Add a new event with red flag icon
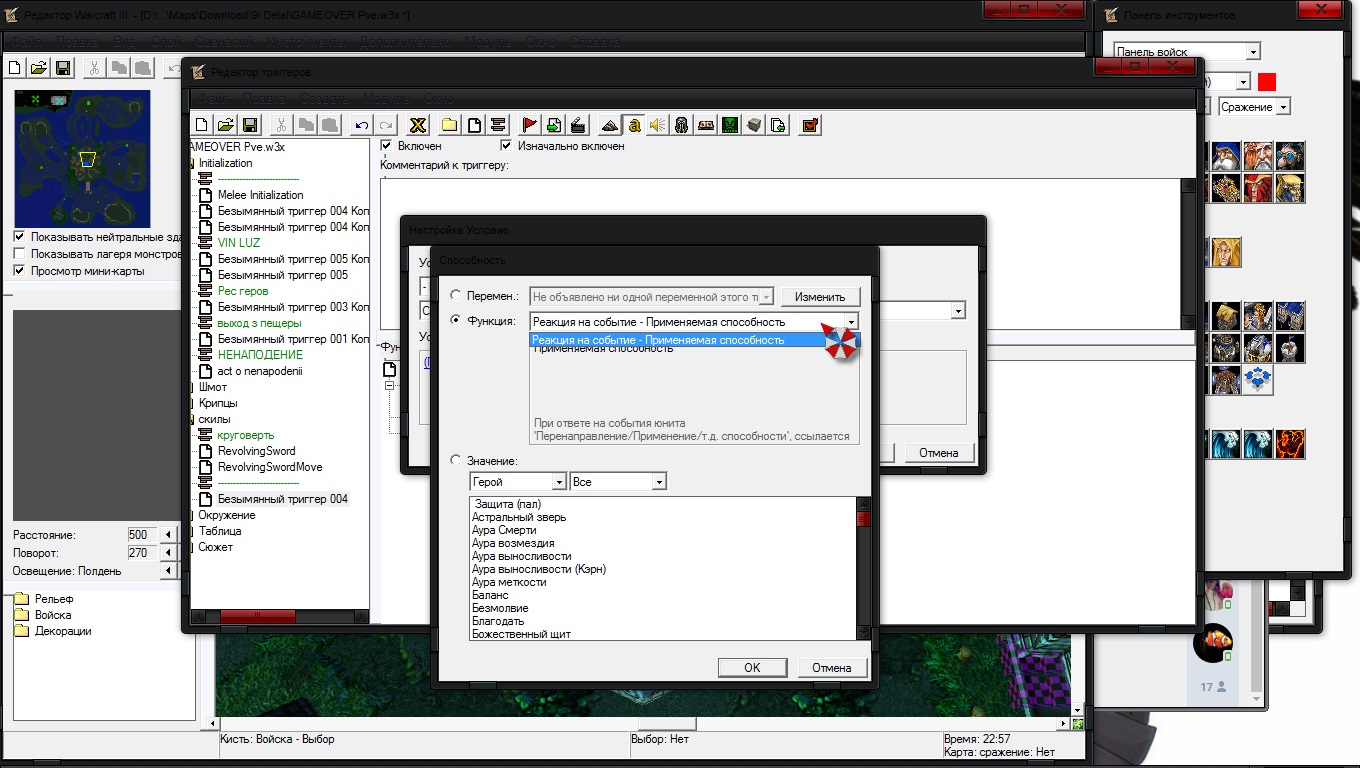This screenshot has height=768, width=1360. click(x=530, y=125)
